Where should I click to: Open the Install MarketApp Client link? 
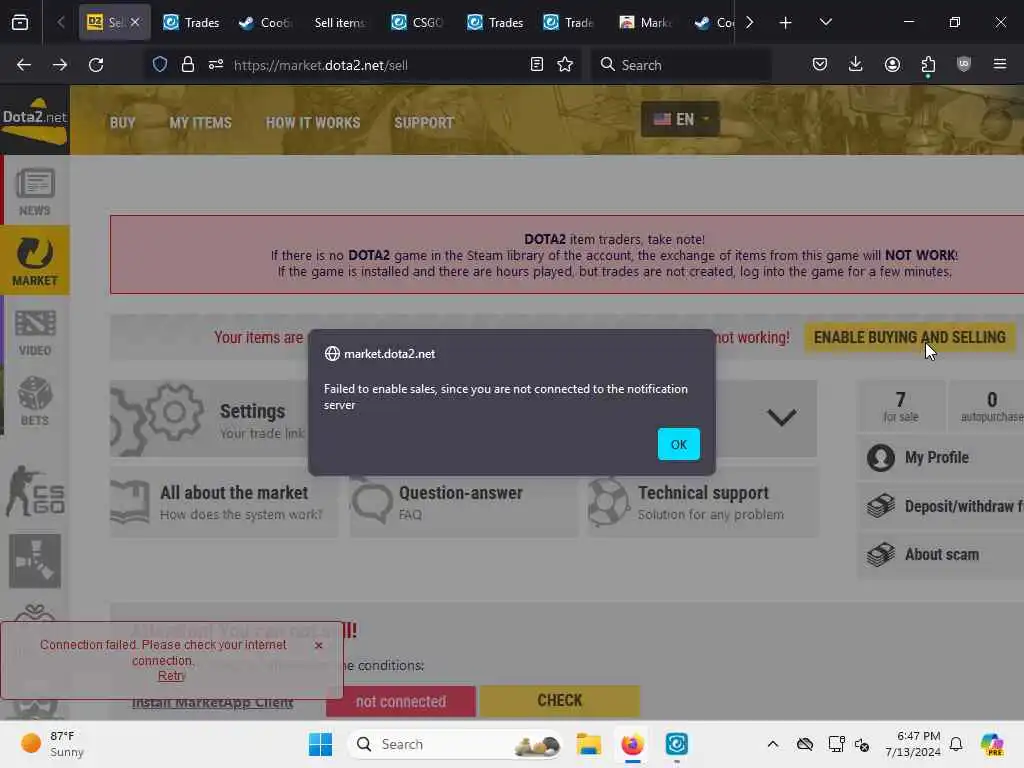click(x=212, y=704)
